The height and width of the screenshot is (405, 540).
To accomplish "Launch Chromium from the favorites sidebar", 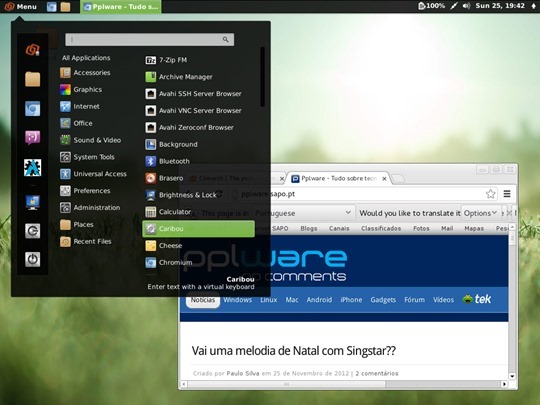I will coord(33,108).
